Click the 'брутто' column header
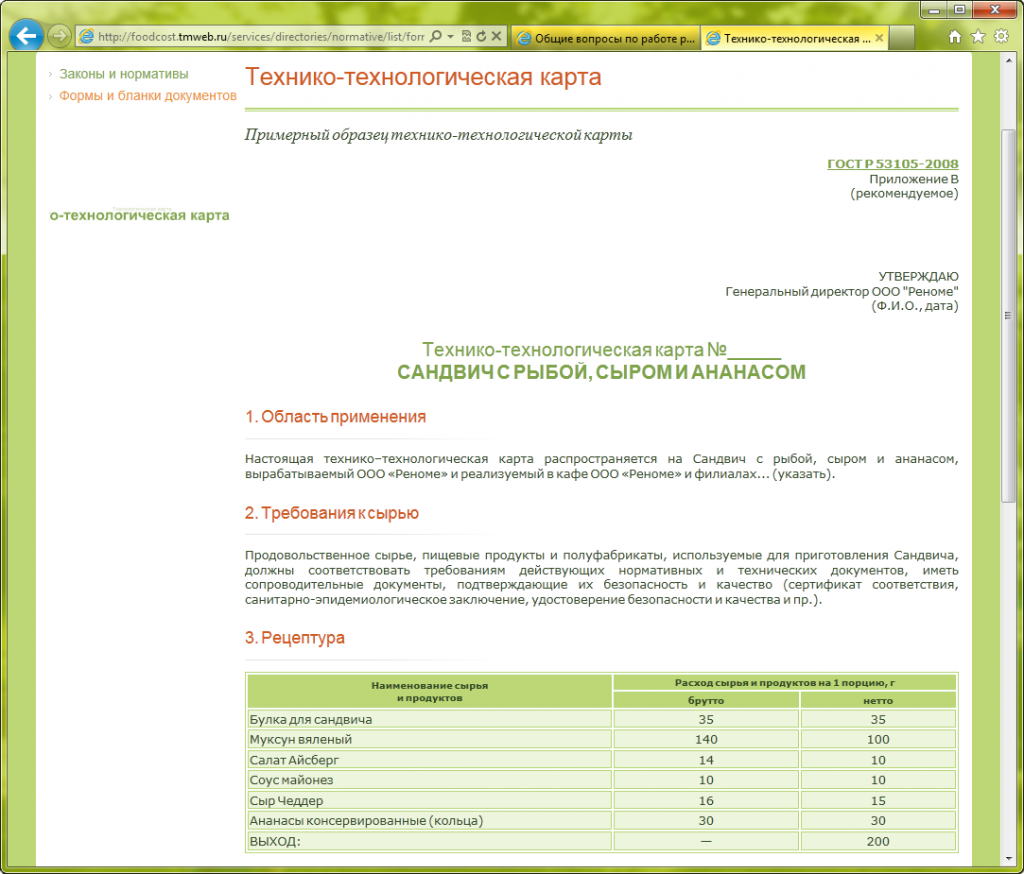Screen dimensions: 1024x874 click(706, 700)
